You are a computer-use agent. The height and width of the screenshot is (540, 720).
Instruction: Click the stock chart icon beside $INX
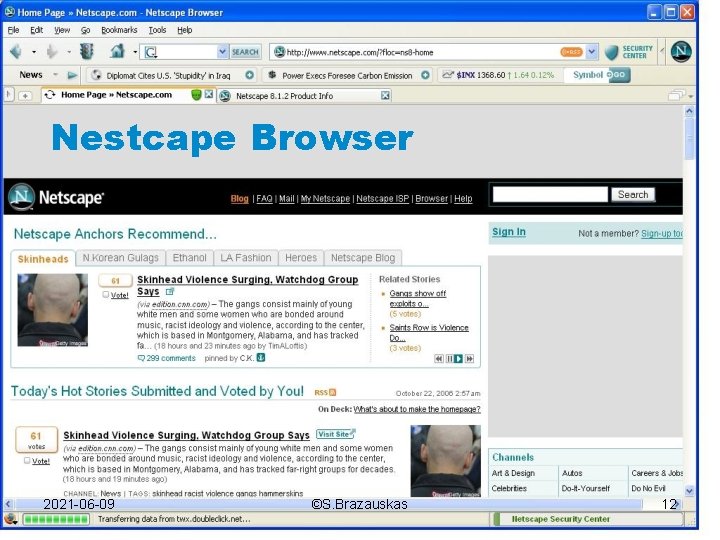pyautogui.click(x=448, y=74)
